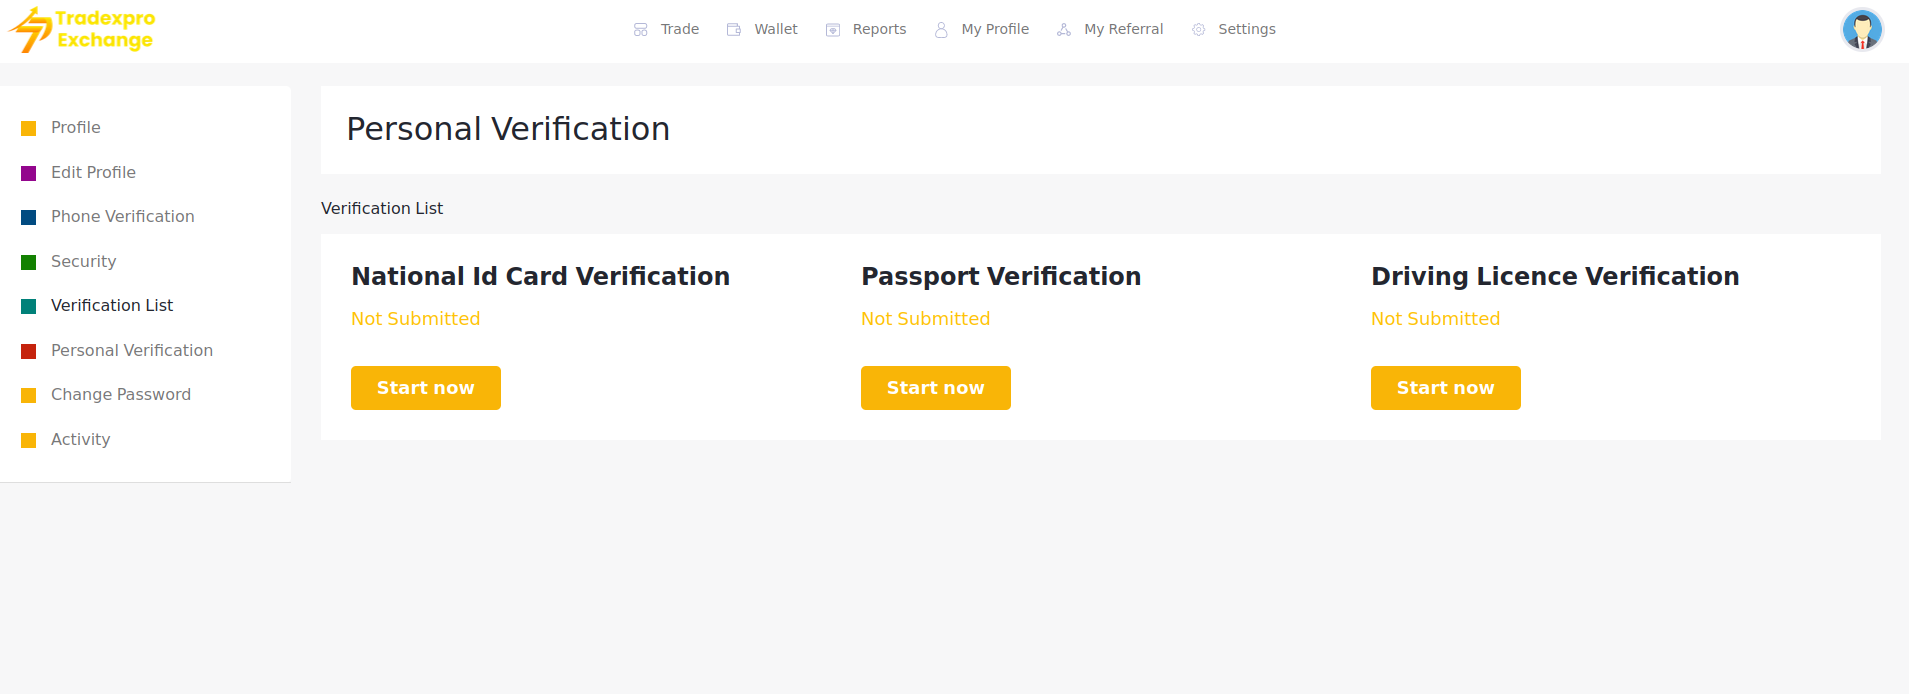Click the Reports icon in navbar

(x=833, y=30)
